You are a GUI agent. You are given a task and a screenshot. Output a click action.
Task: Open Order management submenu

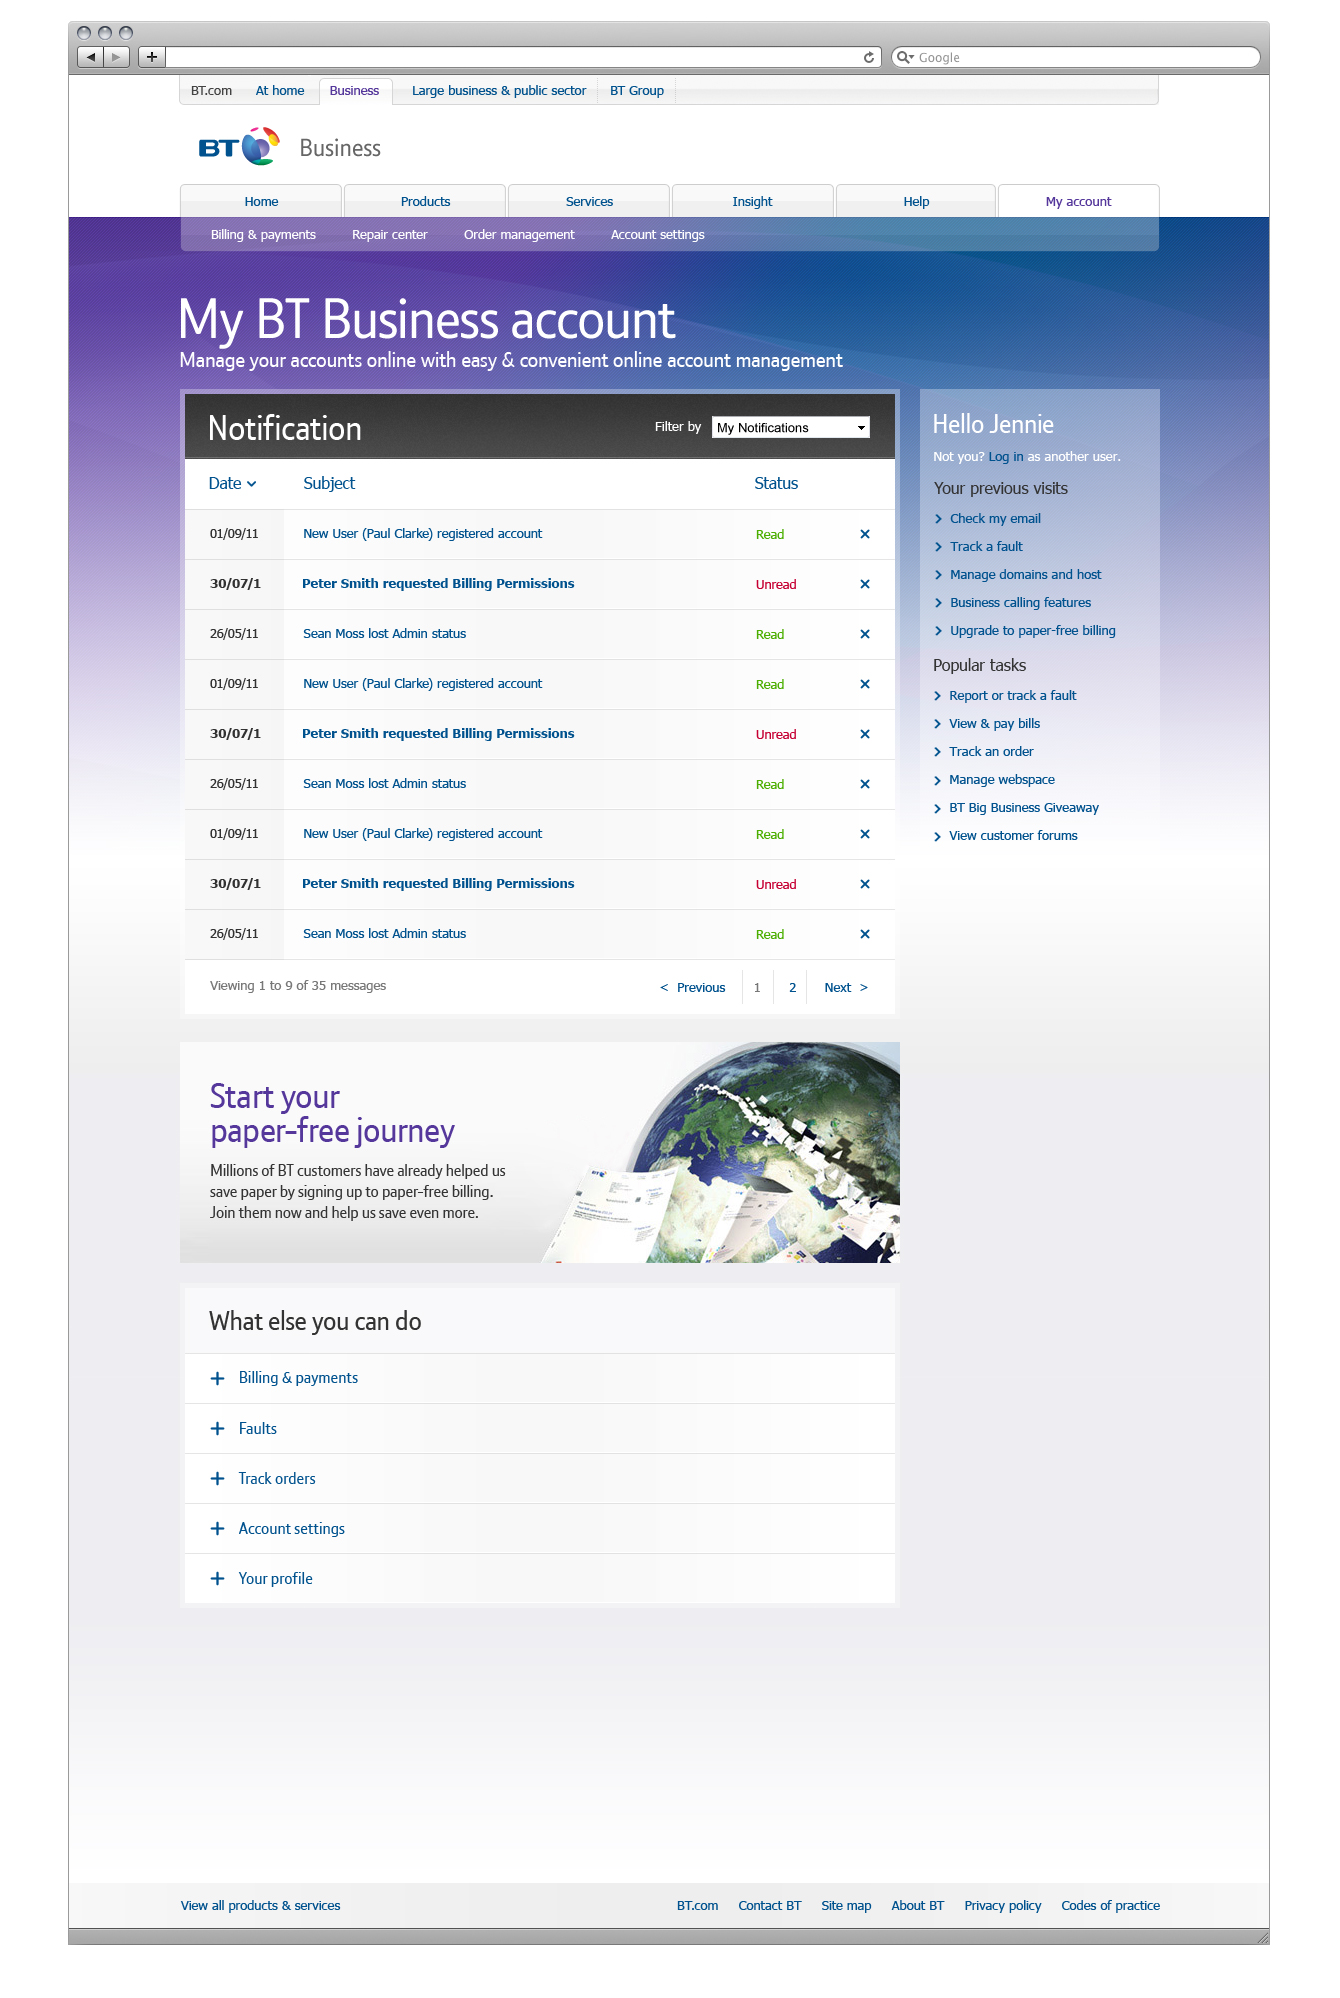pyautogui.click(x=519, y=235)
